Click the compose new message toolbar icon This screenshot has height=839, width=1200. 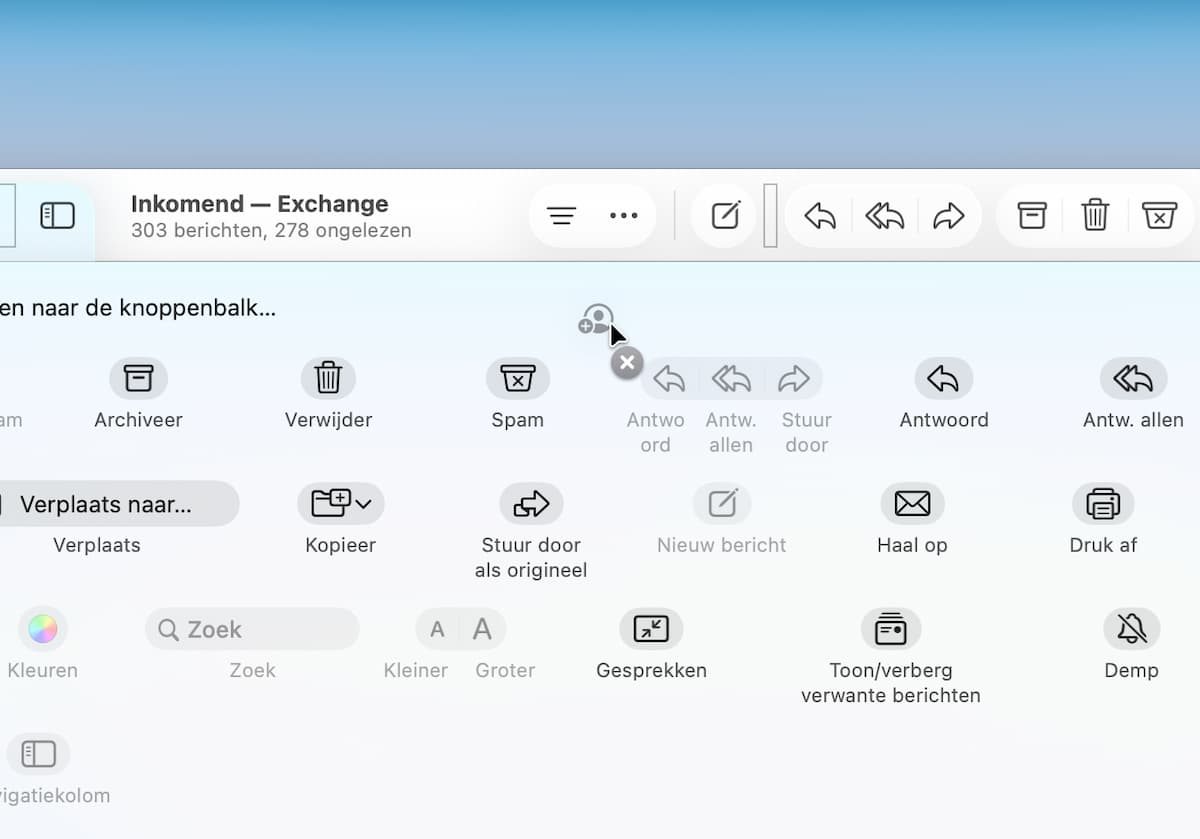[x=725, y=216]
